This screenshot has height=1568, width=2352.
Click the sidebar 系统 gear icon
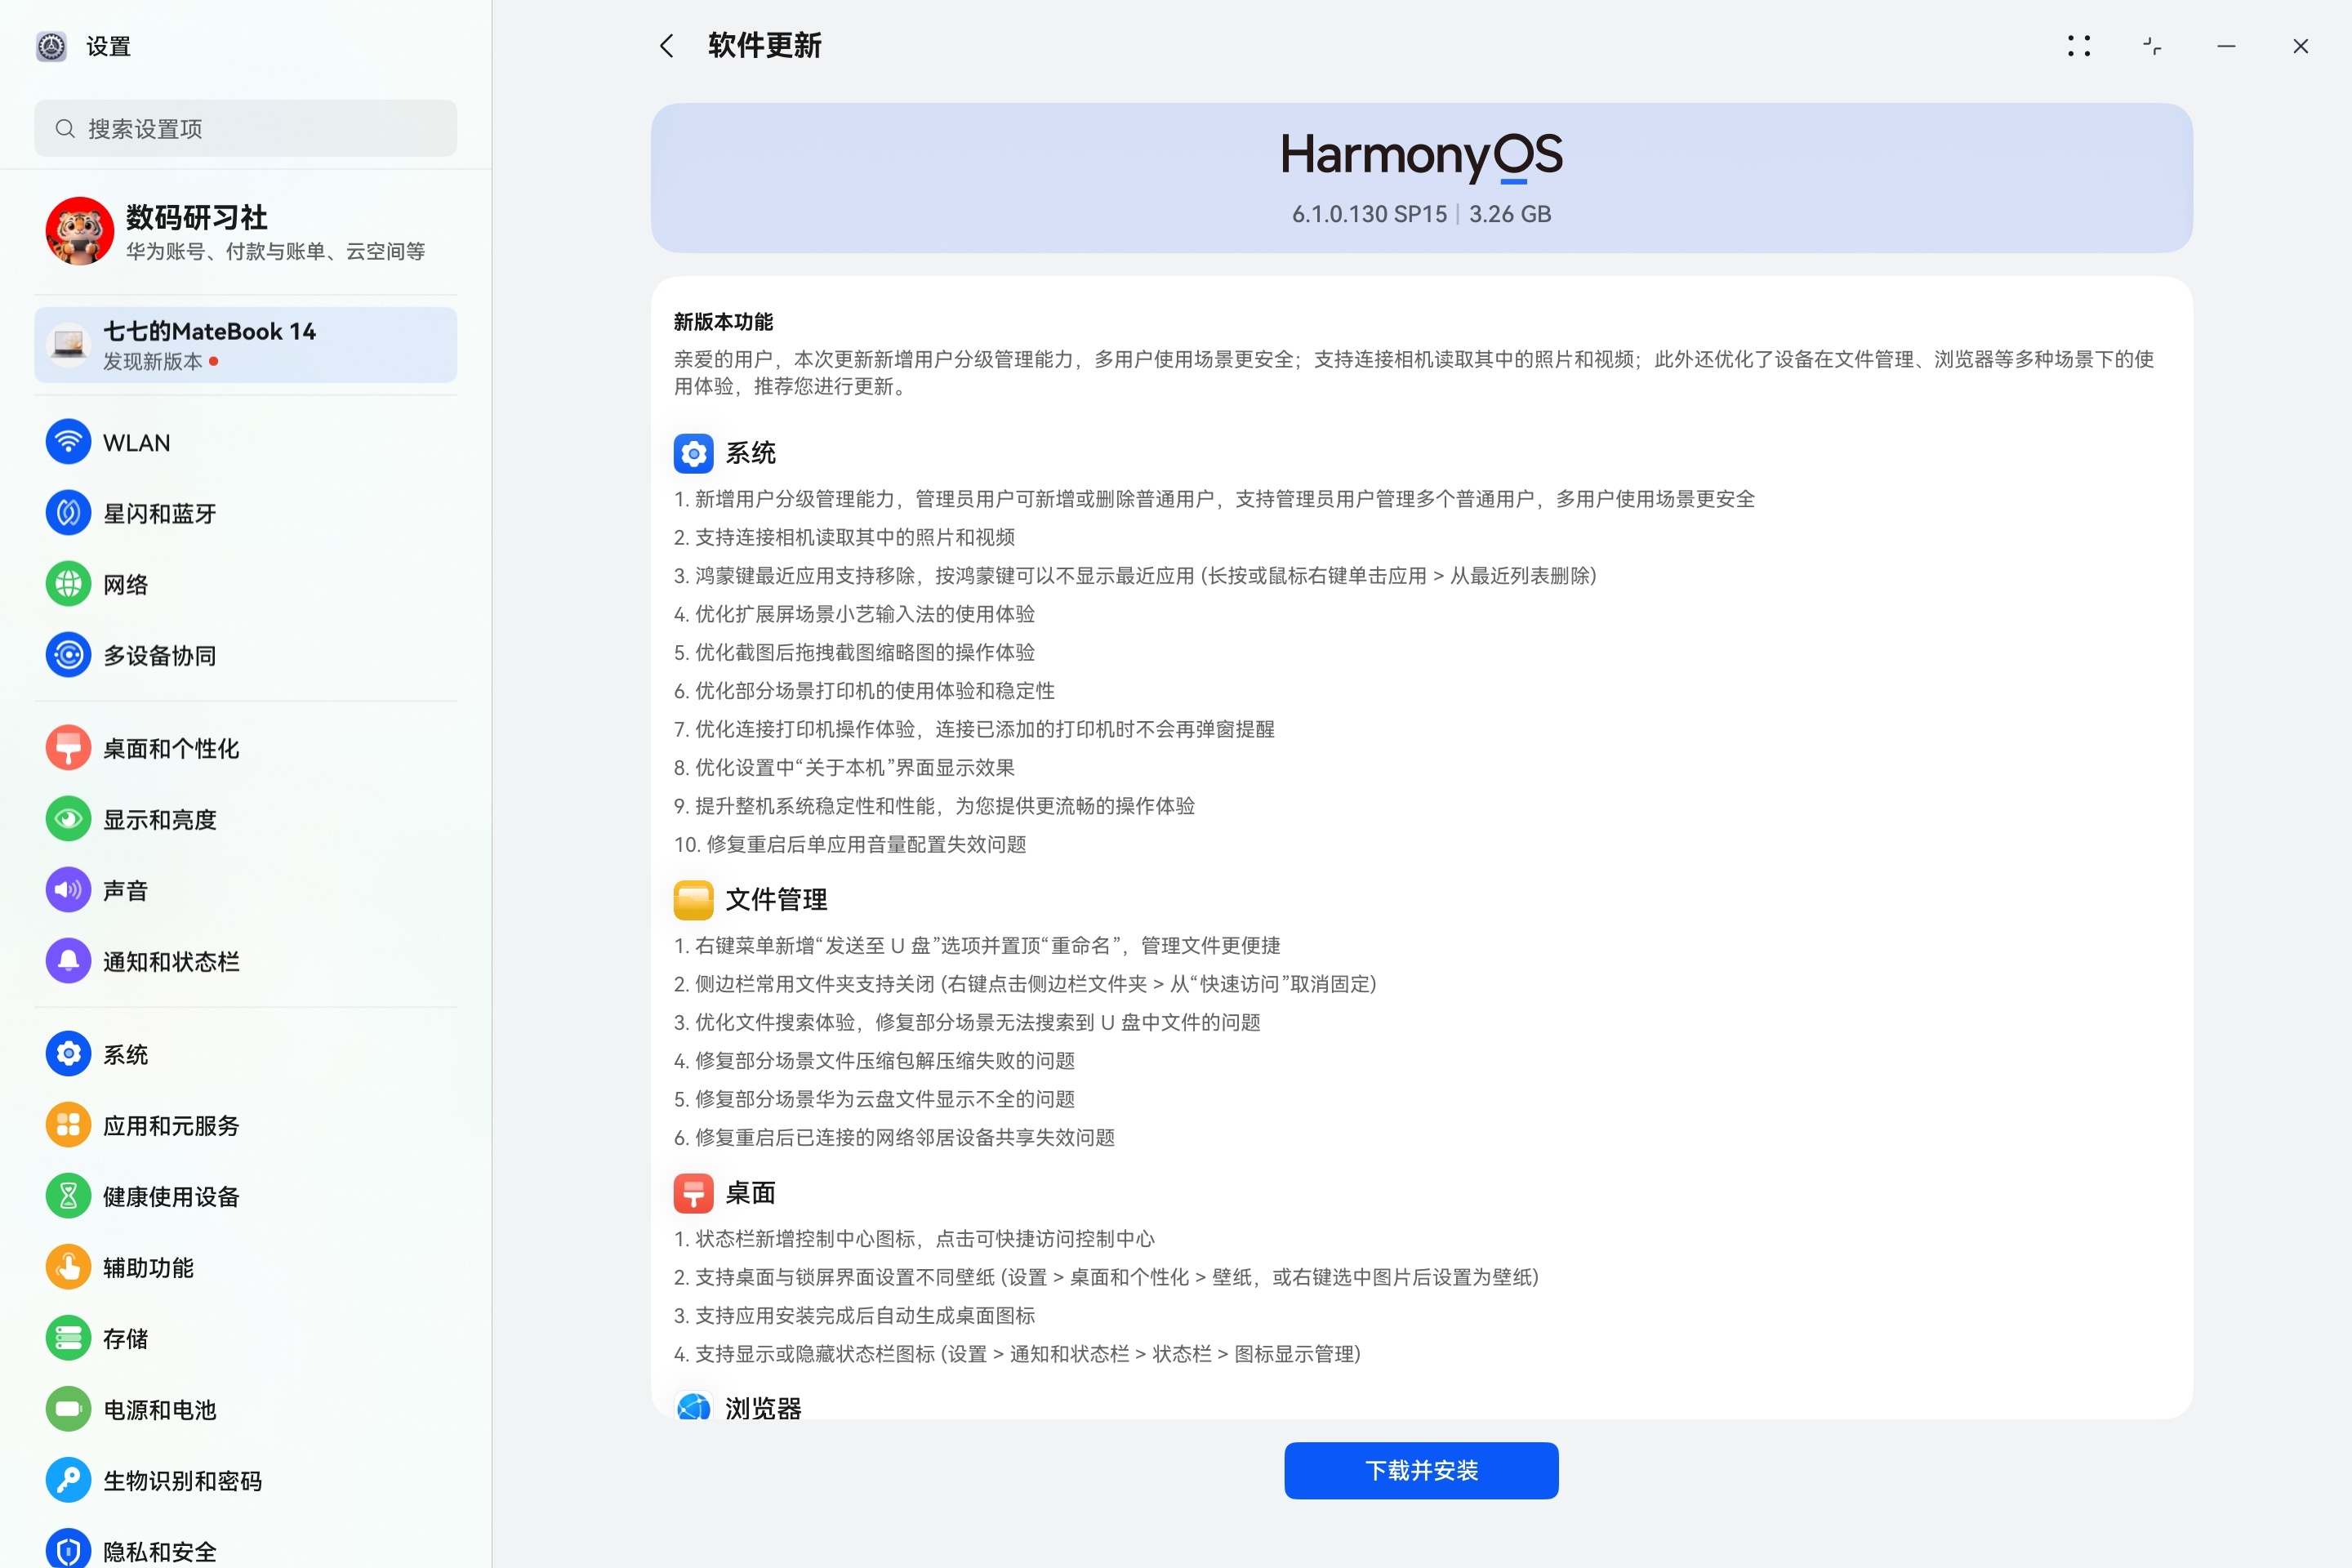[x=68, y=1054]
